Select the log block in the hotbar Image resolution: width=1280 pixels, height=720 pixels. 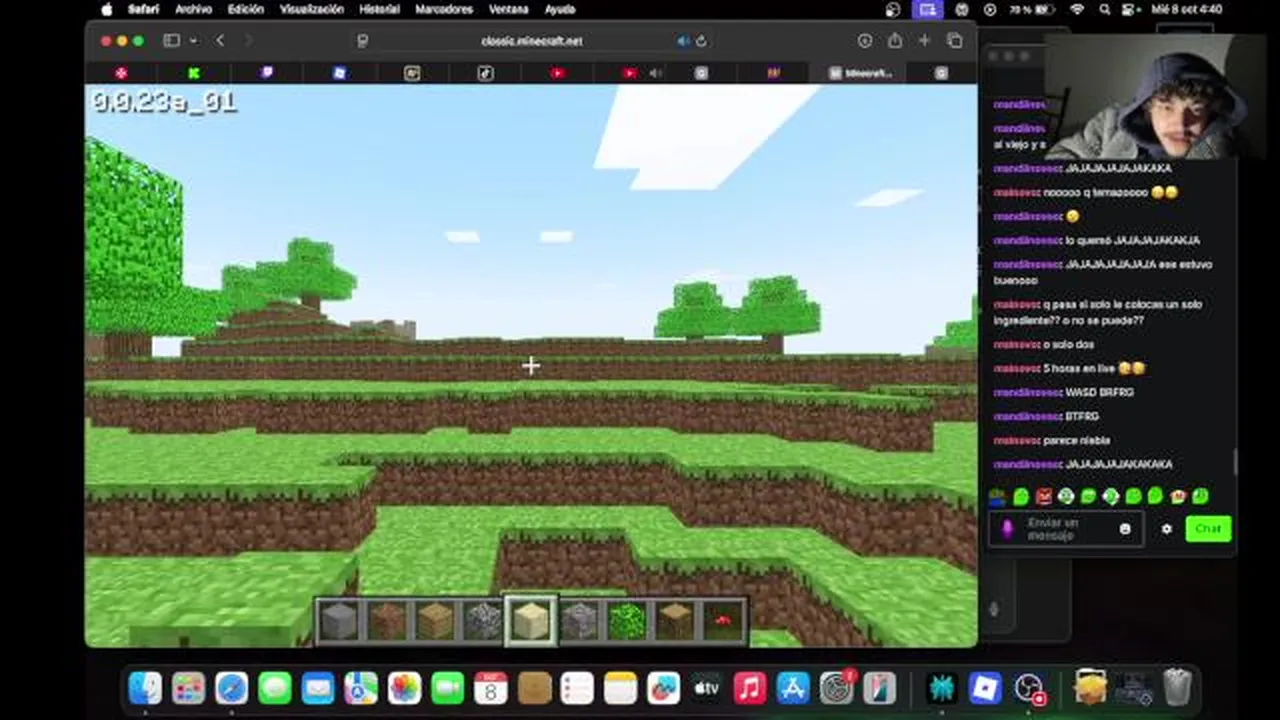point(674,621)
